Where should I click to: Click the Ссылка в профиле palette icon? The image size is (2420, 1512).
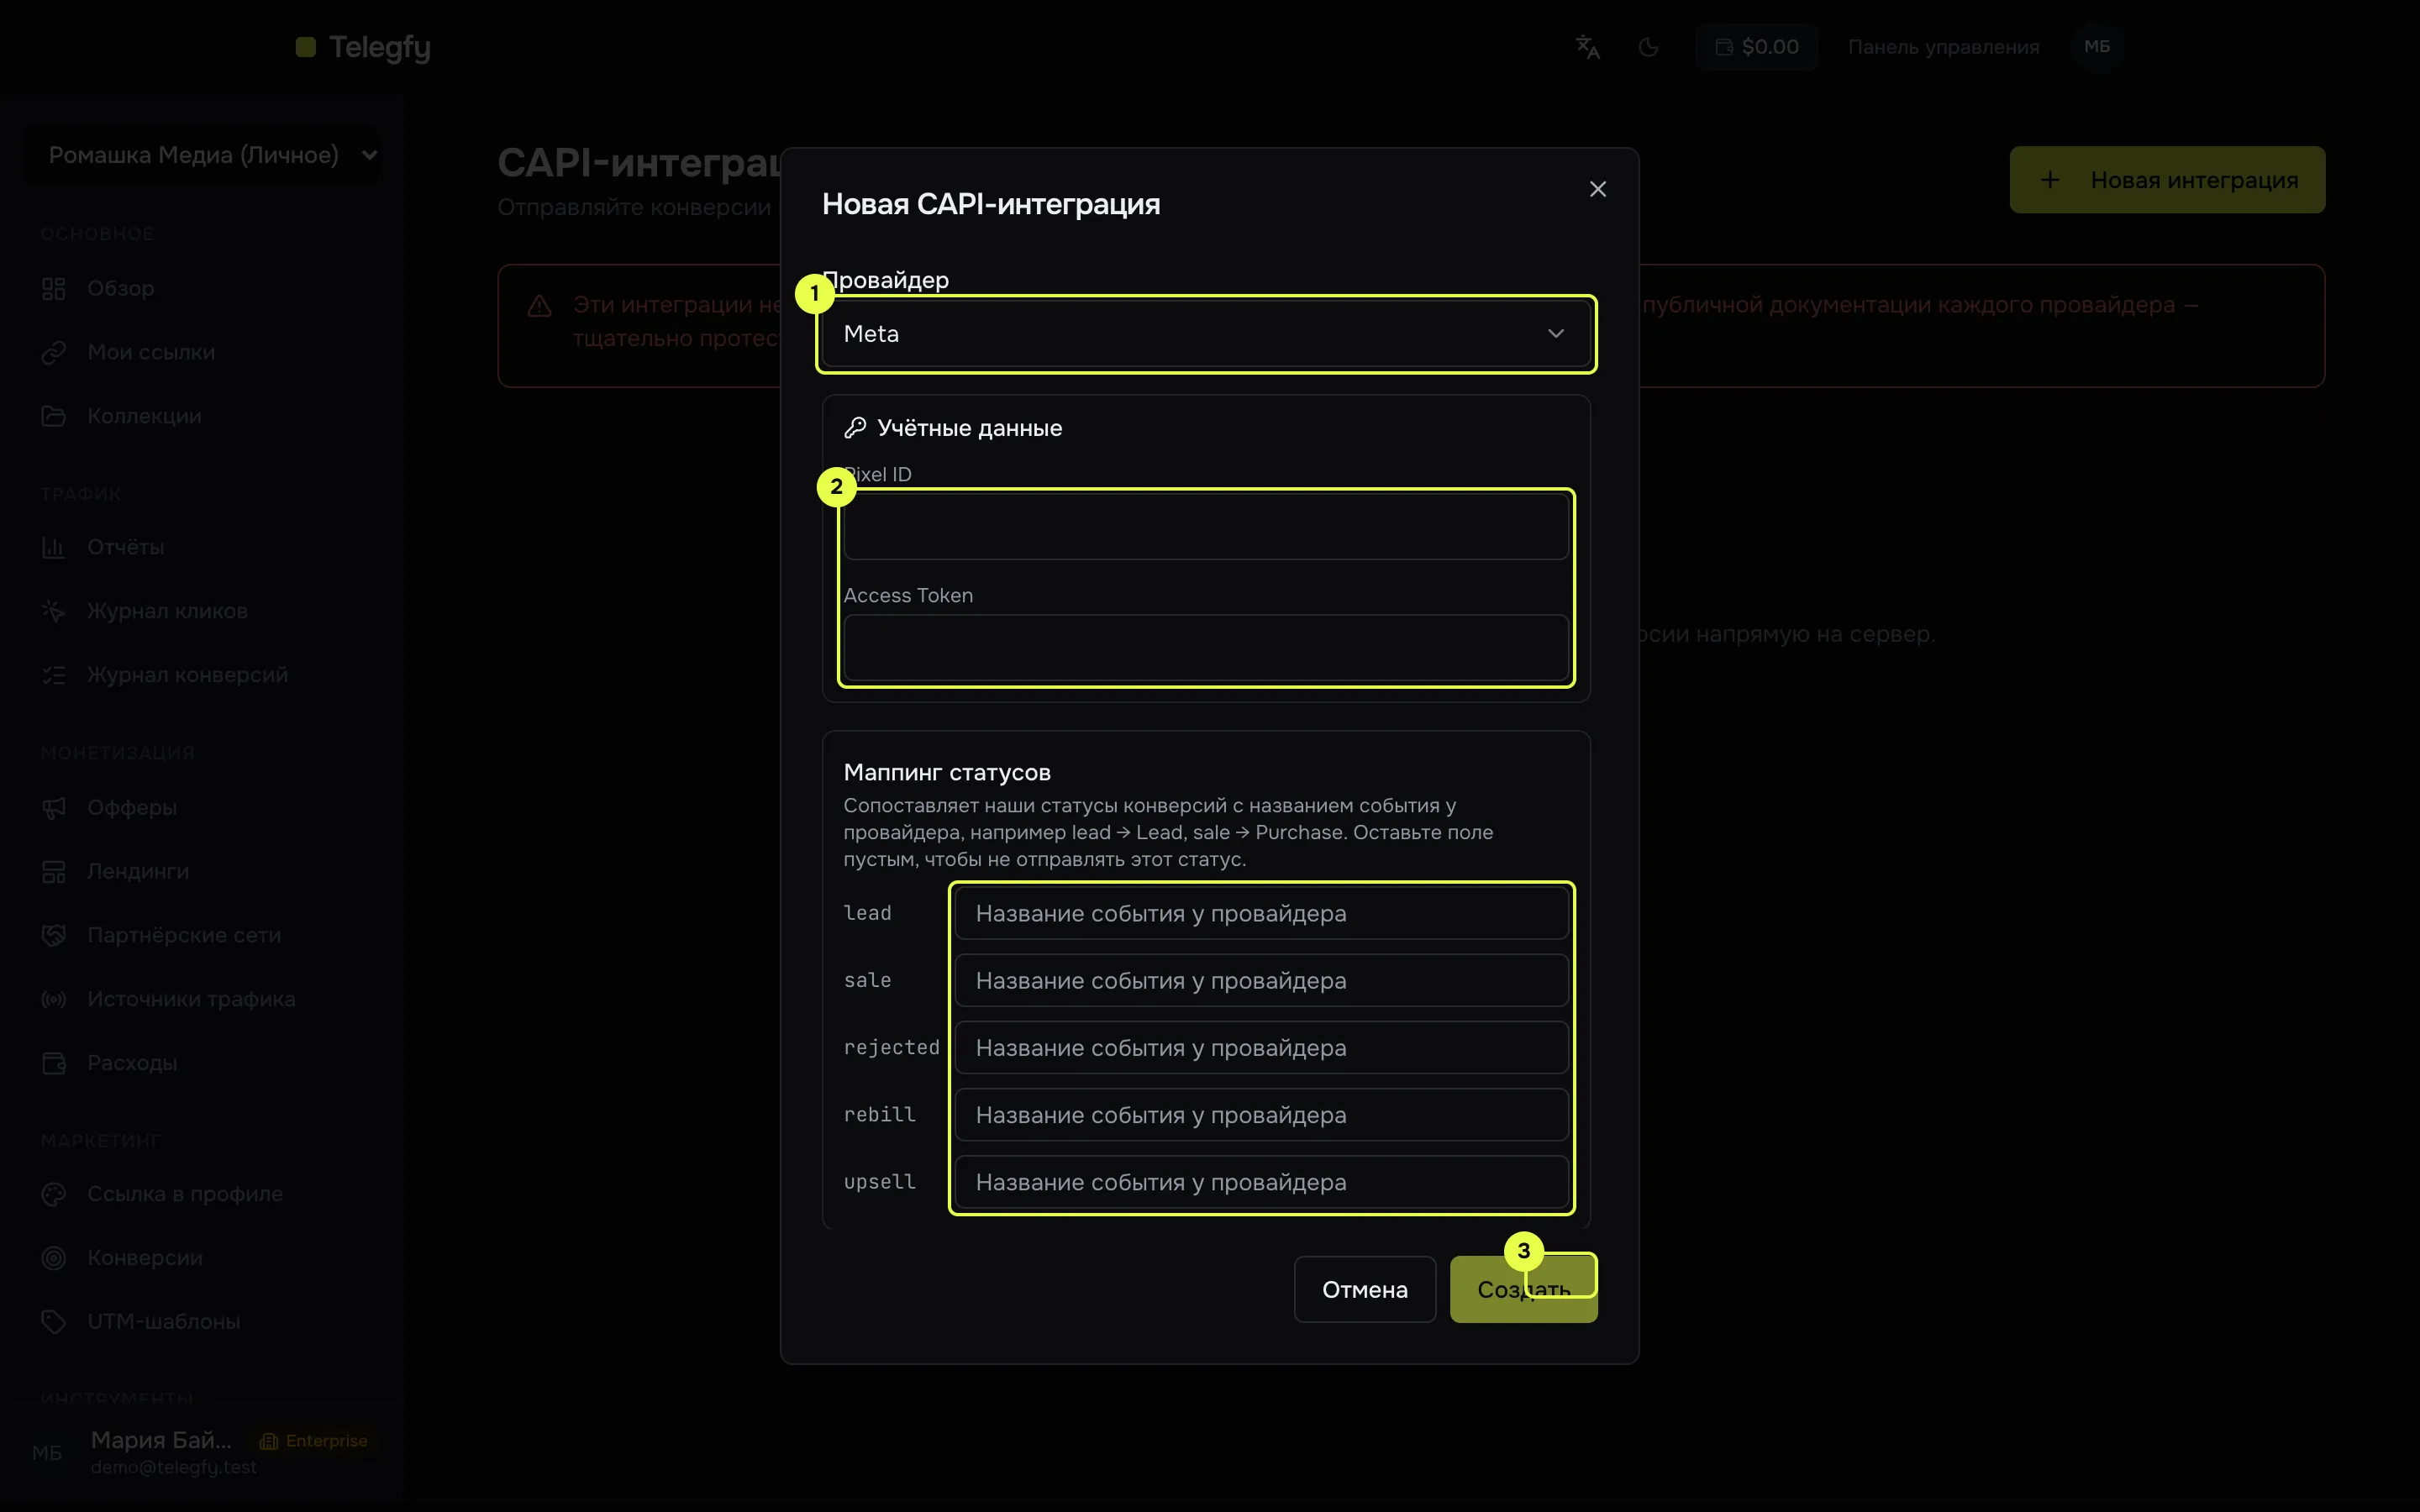click(54, 1194)
